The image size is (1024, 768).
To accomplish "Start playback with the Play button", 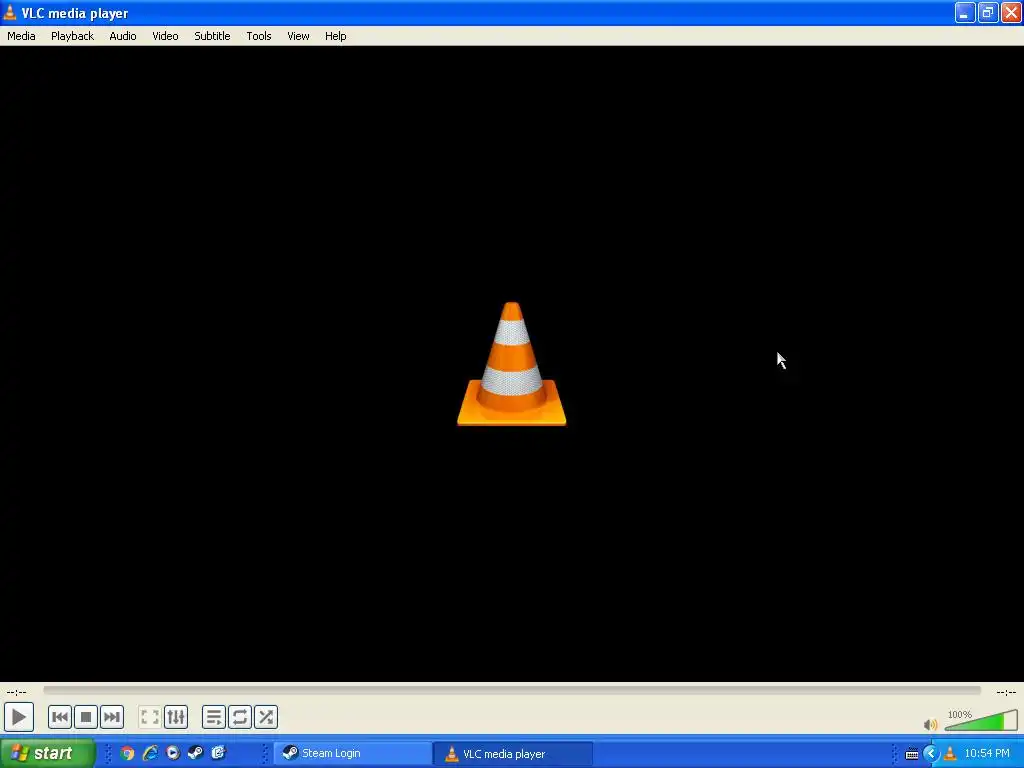I will [19, 717].
